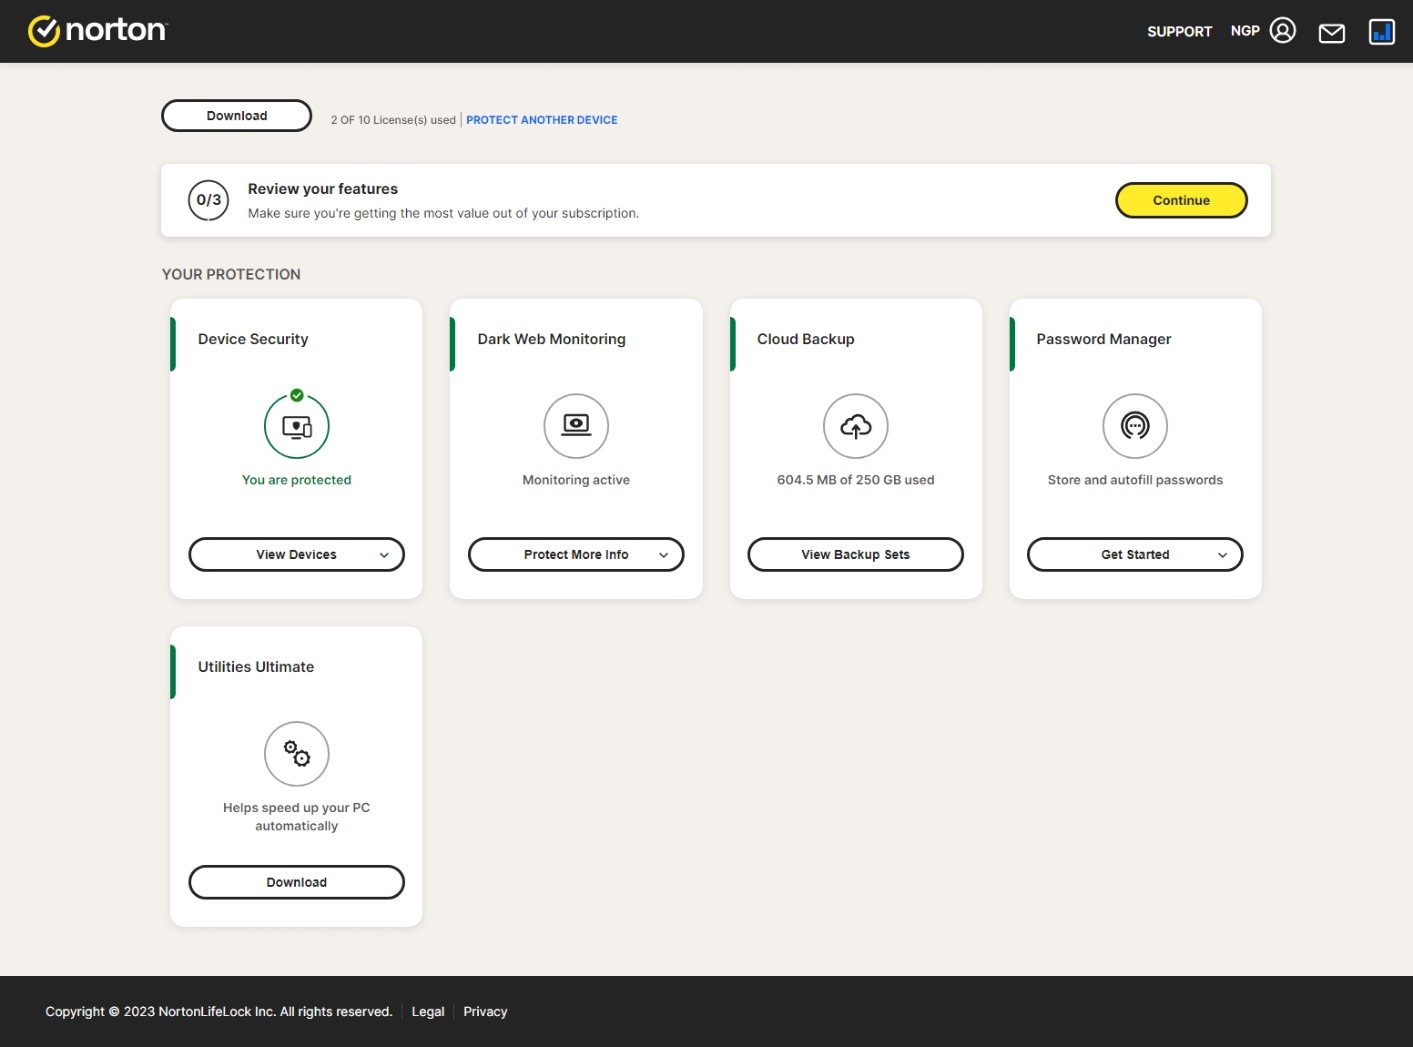Image resolution: width=1413 pixels, height=1047 pixels.
Task: Open the SUPPORT menu
Action: [1179, 31]
